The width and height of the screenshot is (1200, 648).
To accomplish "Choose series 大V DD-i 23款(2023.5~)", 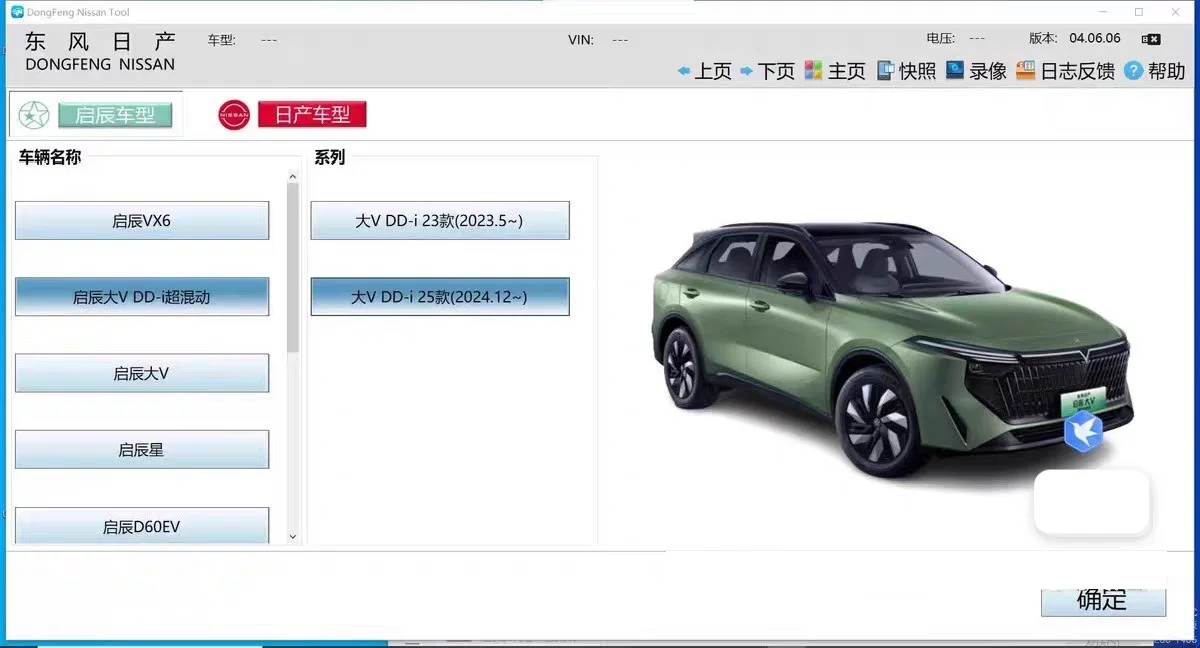I will click(x=440, y=221).
